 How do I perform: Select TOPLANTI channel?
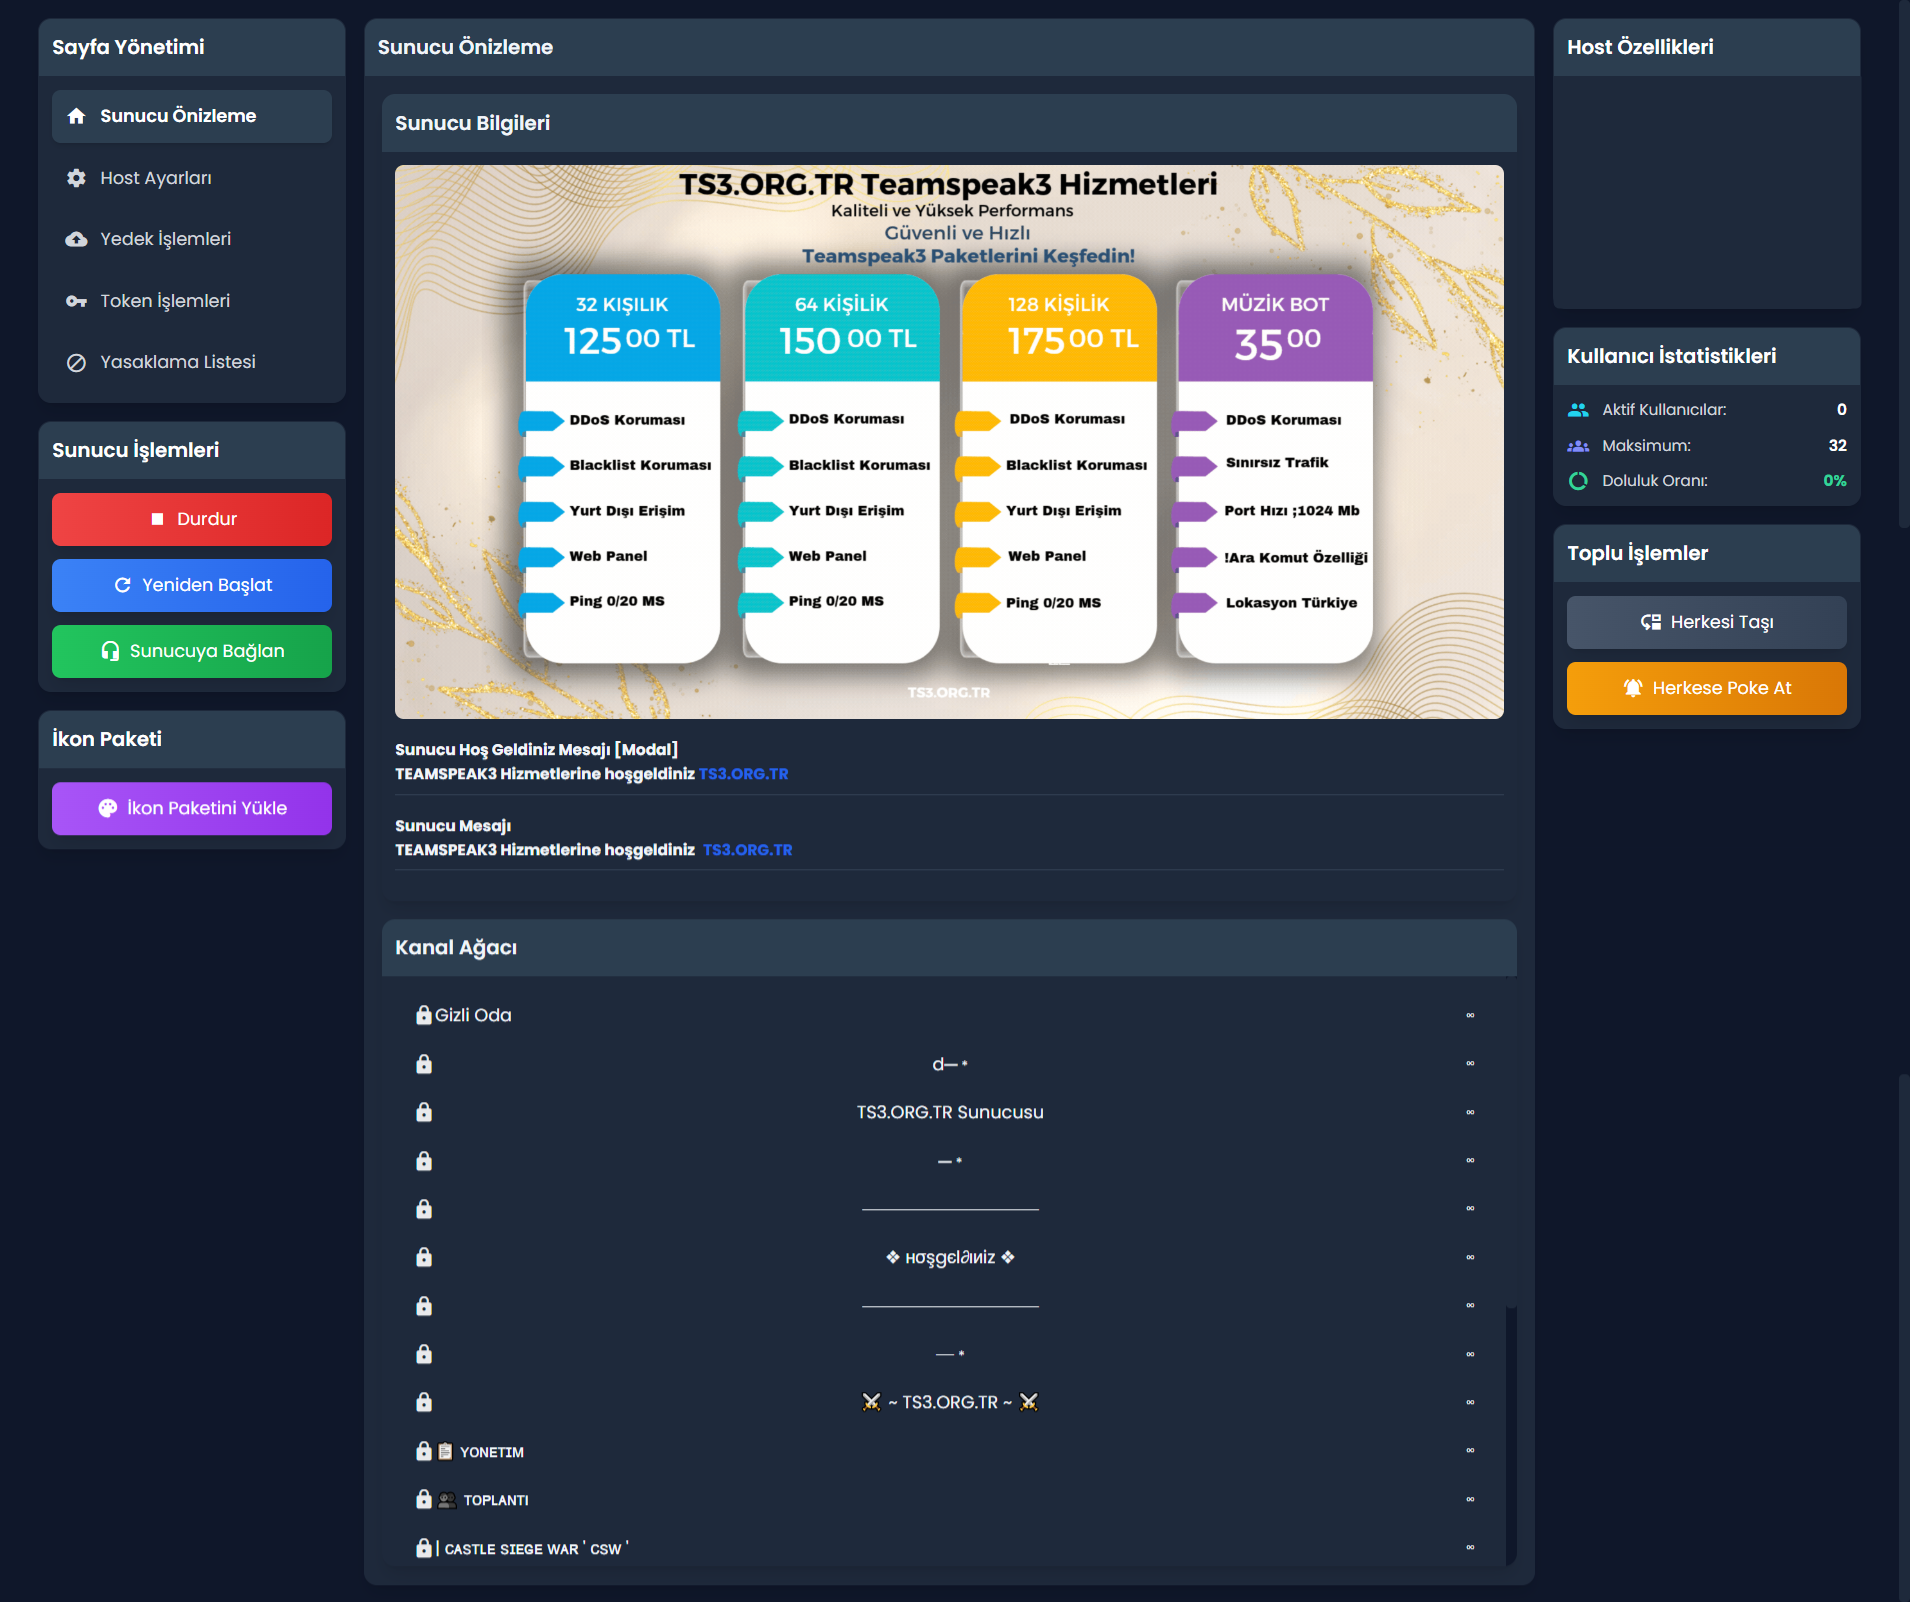coord(495,1500)
